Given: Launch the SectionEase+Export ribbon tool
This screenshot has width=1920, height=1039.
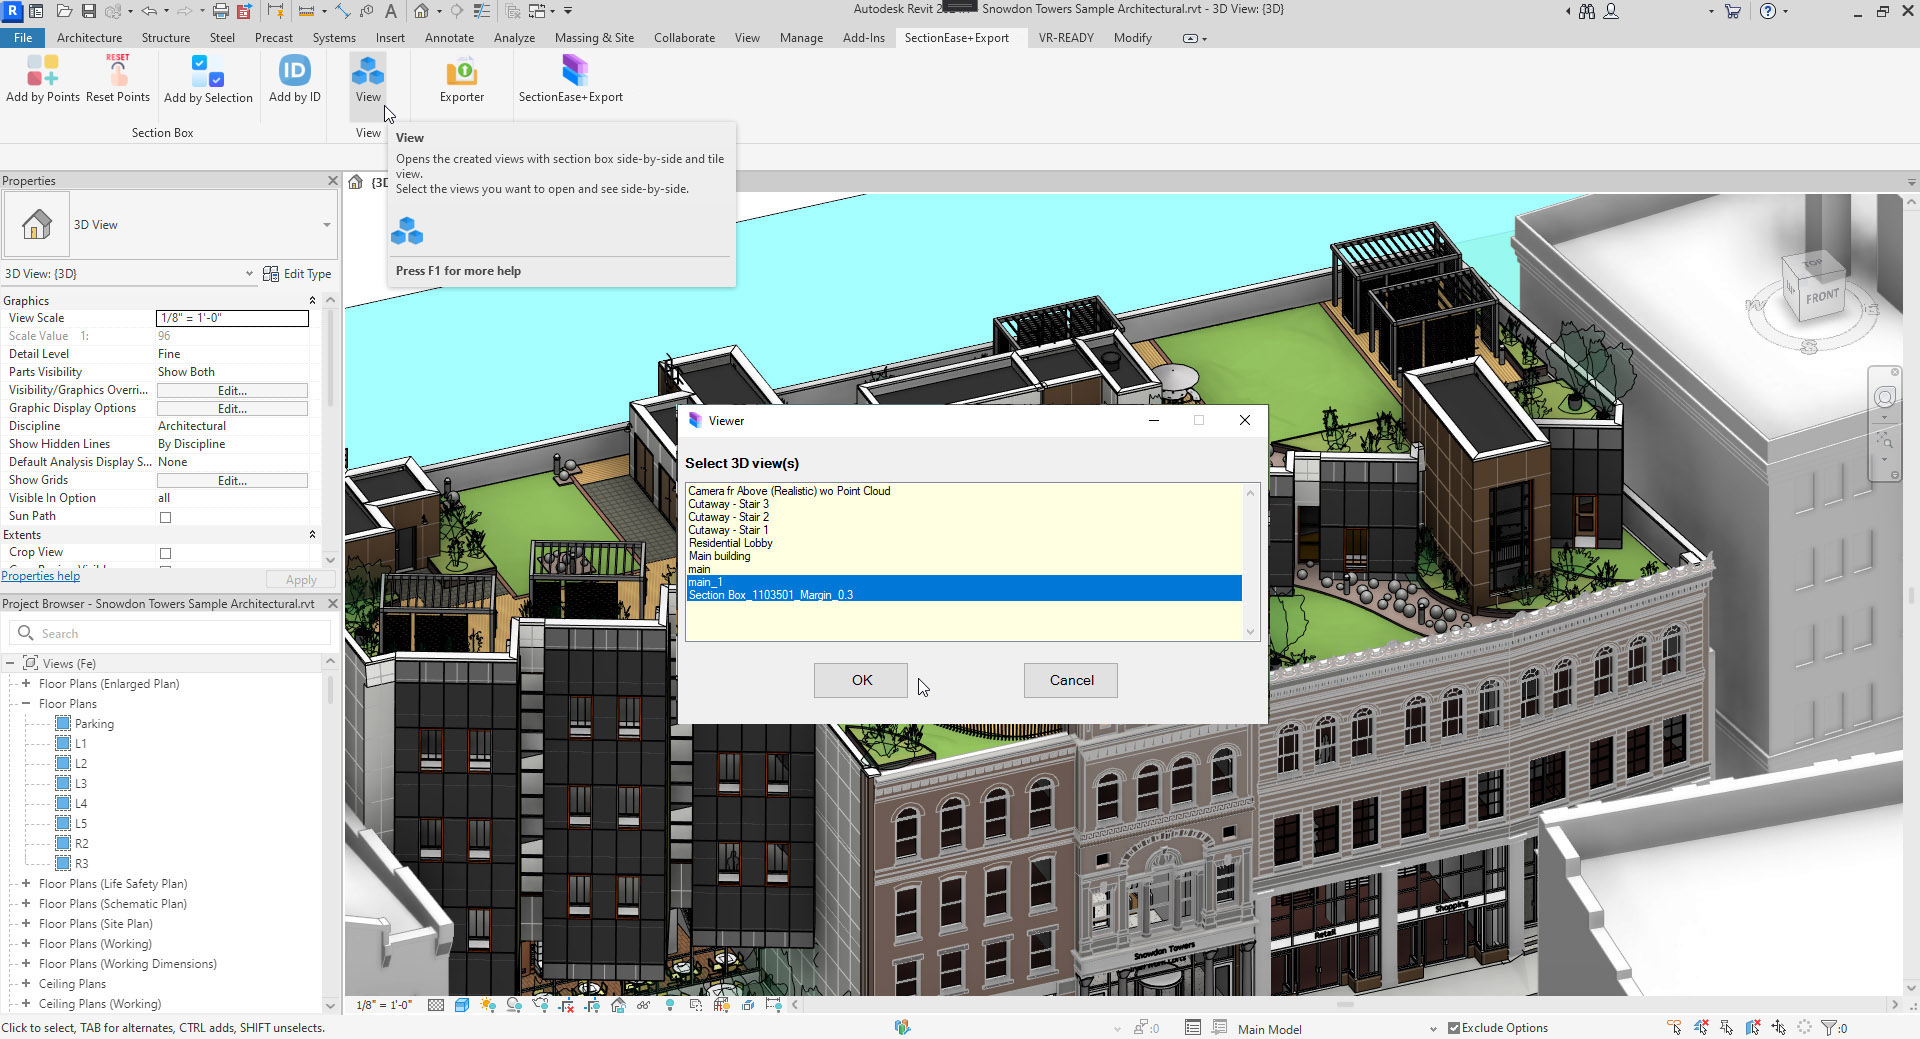Looking at the screenshot, I should (571, 78).
